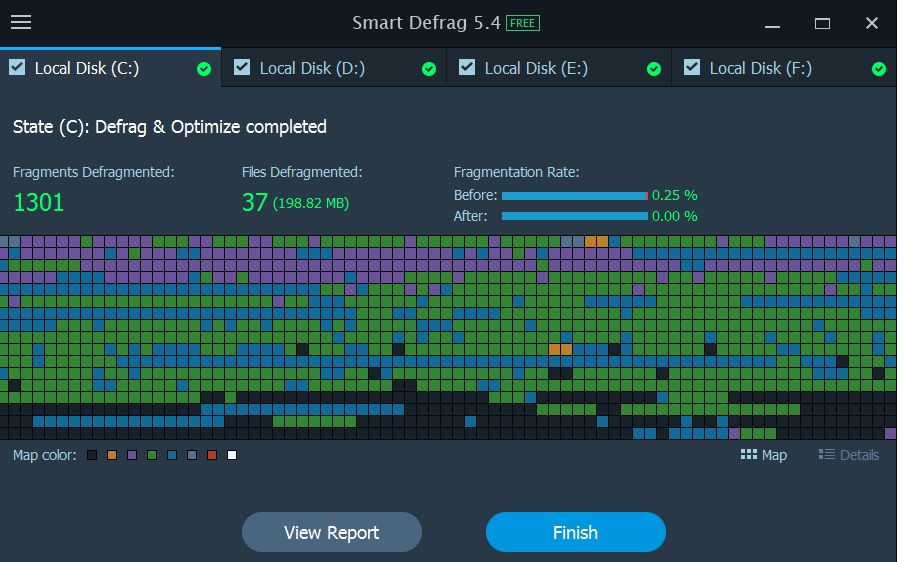Image resolution: width=909 pixels, height=562 pixels.
Task: Click green checkmark status on Local Disk (C:)
Action: [x=204, y=69]
